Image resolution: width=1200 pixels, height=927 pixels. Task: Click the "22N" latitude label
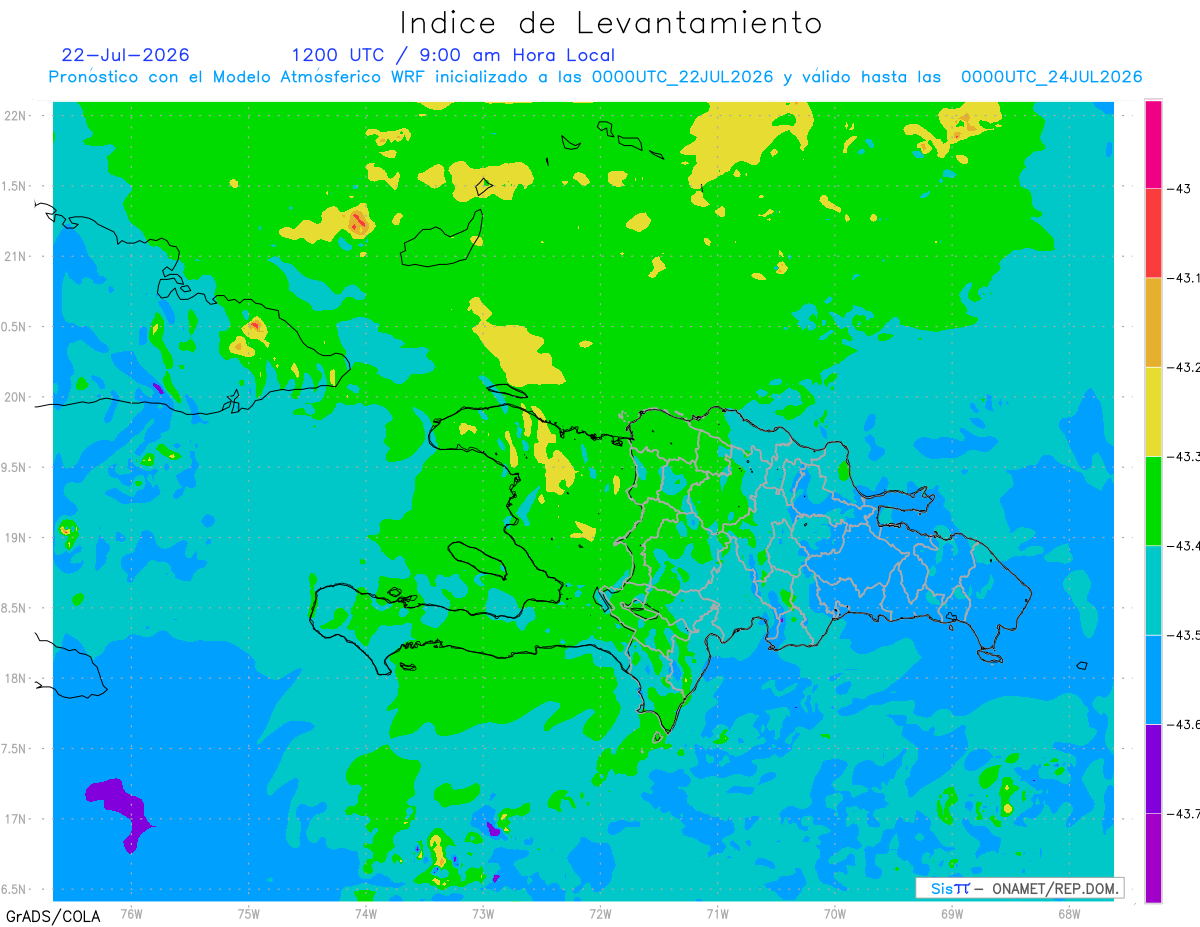14,116
